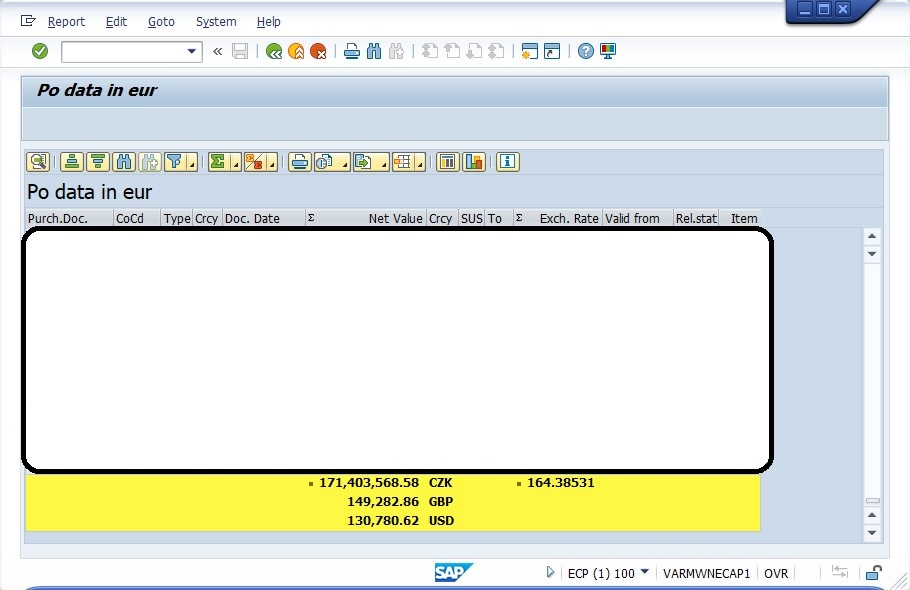Open the Report menu

pyautogui.click(x=66, y=21)
